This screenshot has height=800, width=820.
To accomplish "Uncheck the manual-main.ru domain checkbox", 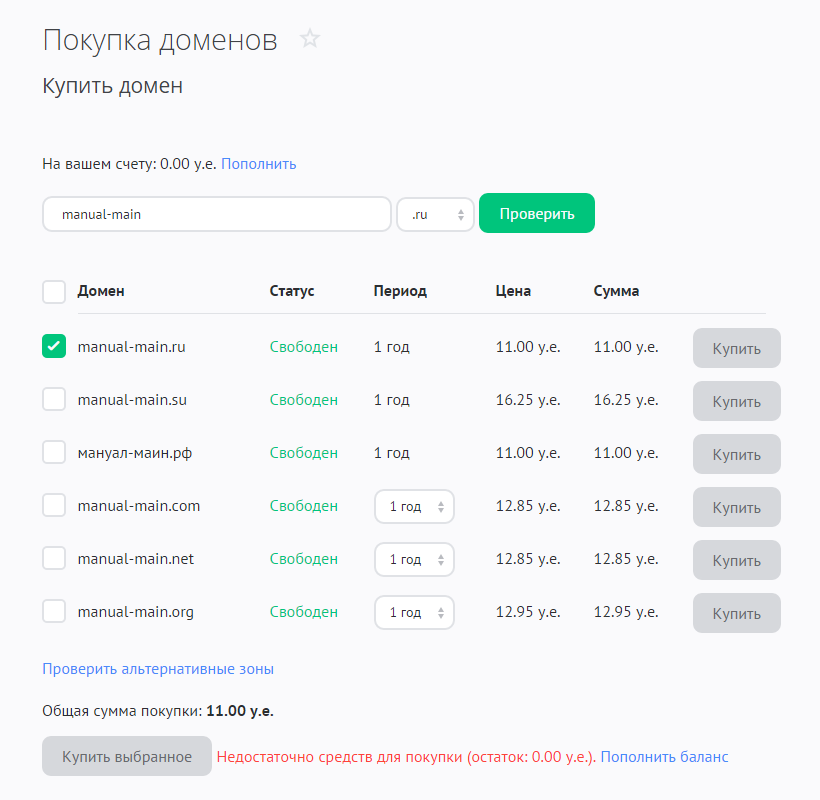I will tap(54, 347).
